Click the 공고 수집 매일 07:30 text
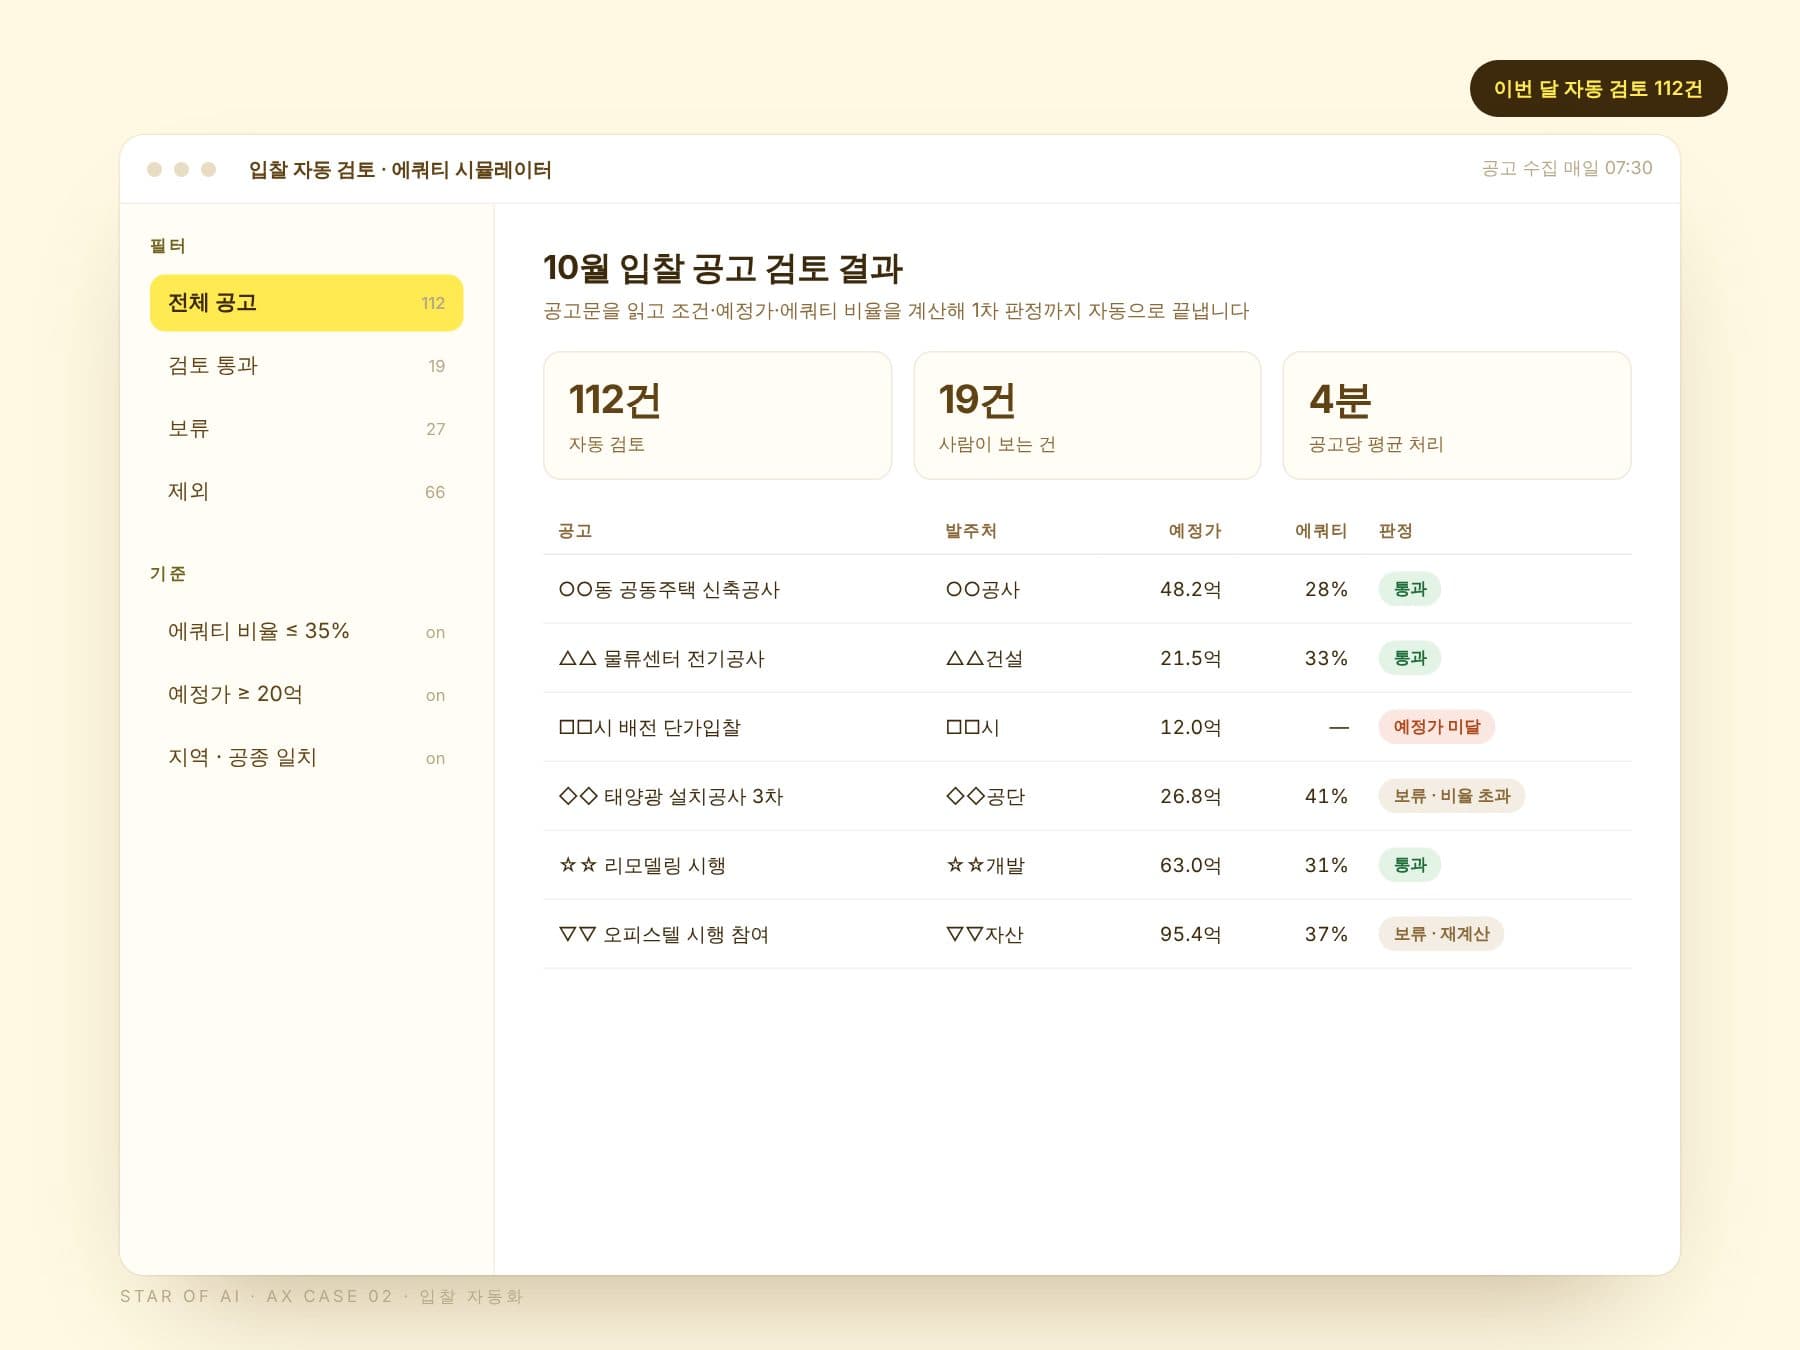The height and width of the screenshot is (1350, 1800). tap(1567, 168)
